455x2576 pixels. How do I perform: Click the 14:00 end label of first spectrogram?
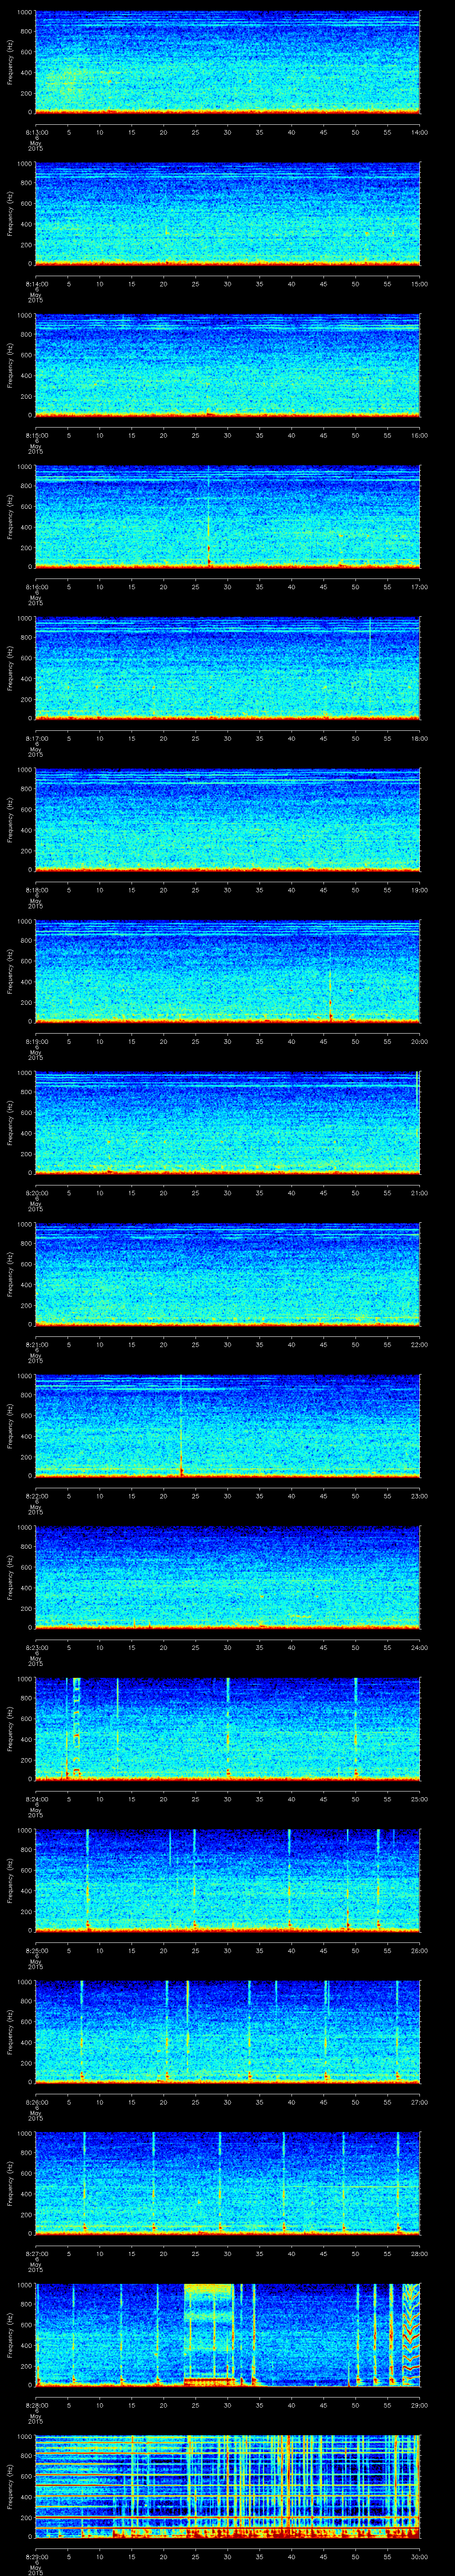tap(419, 132)
